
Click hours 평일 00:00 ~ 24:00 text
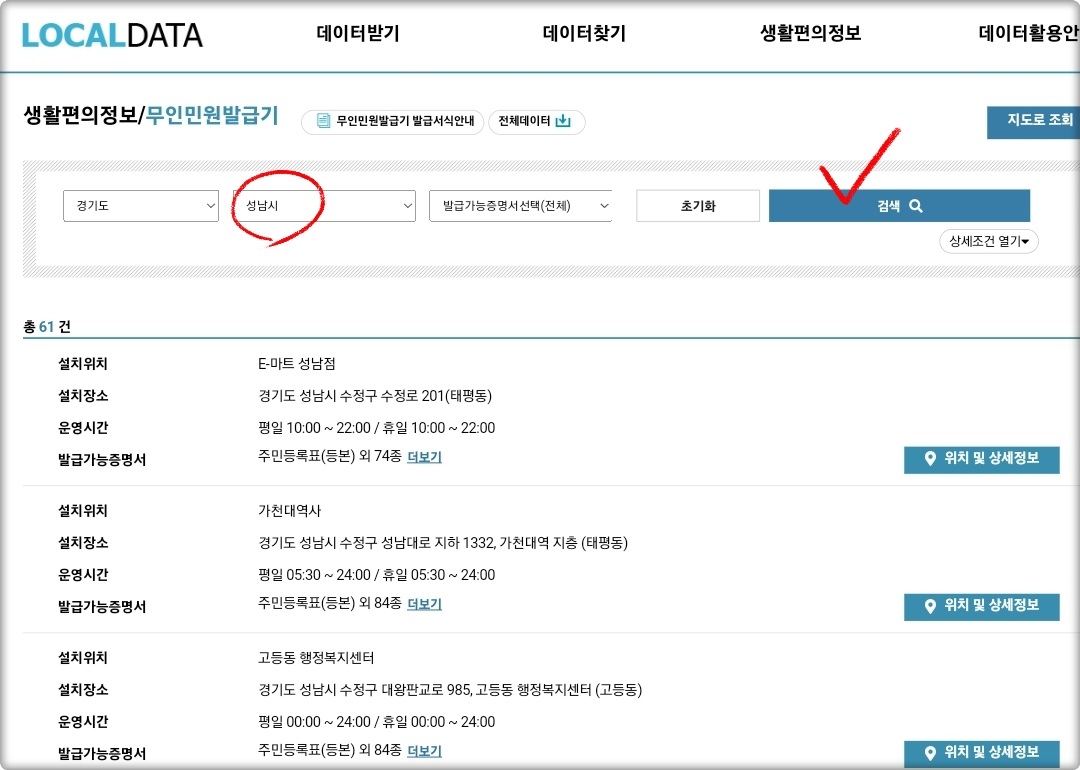tap(314, 722)
